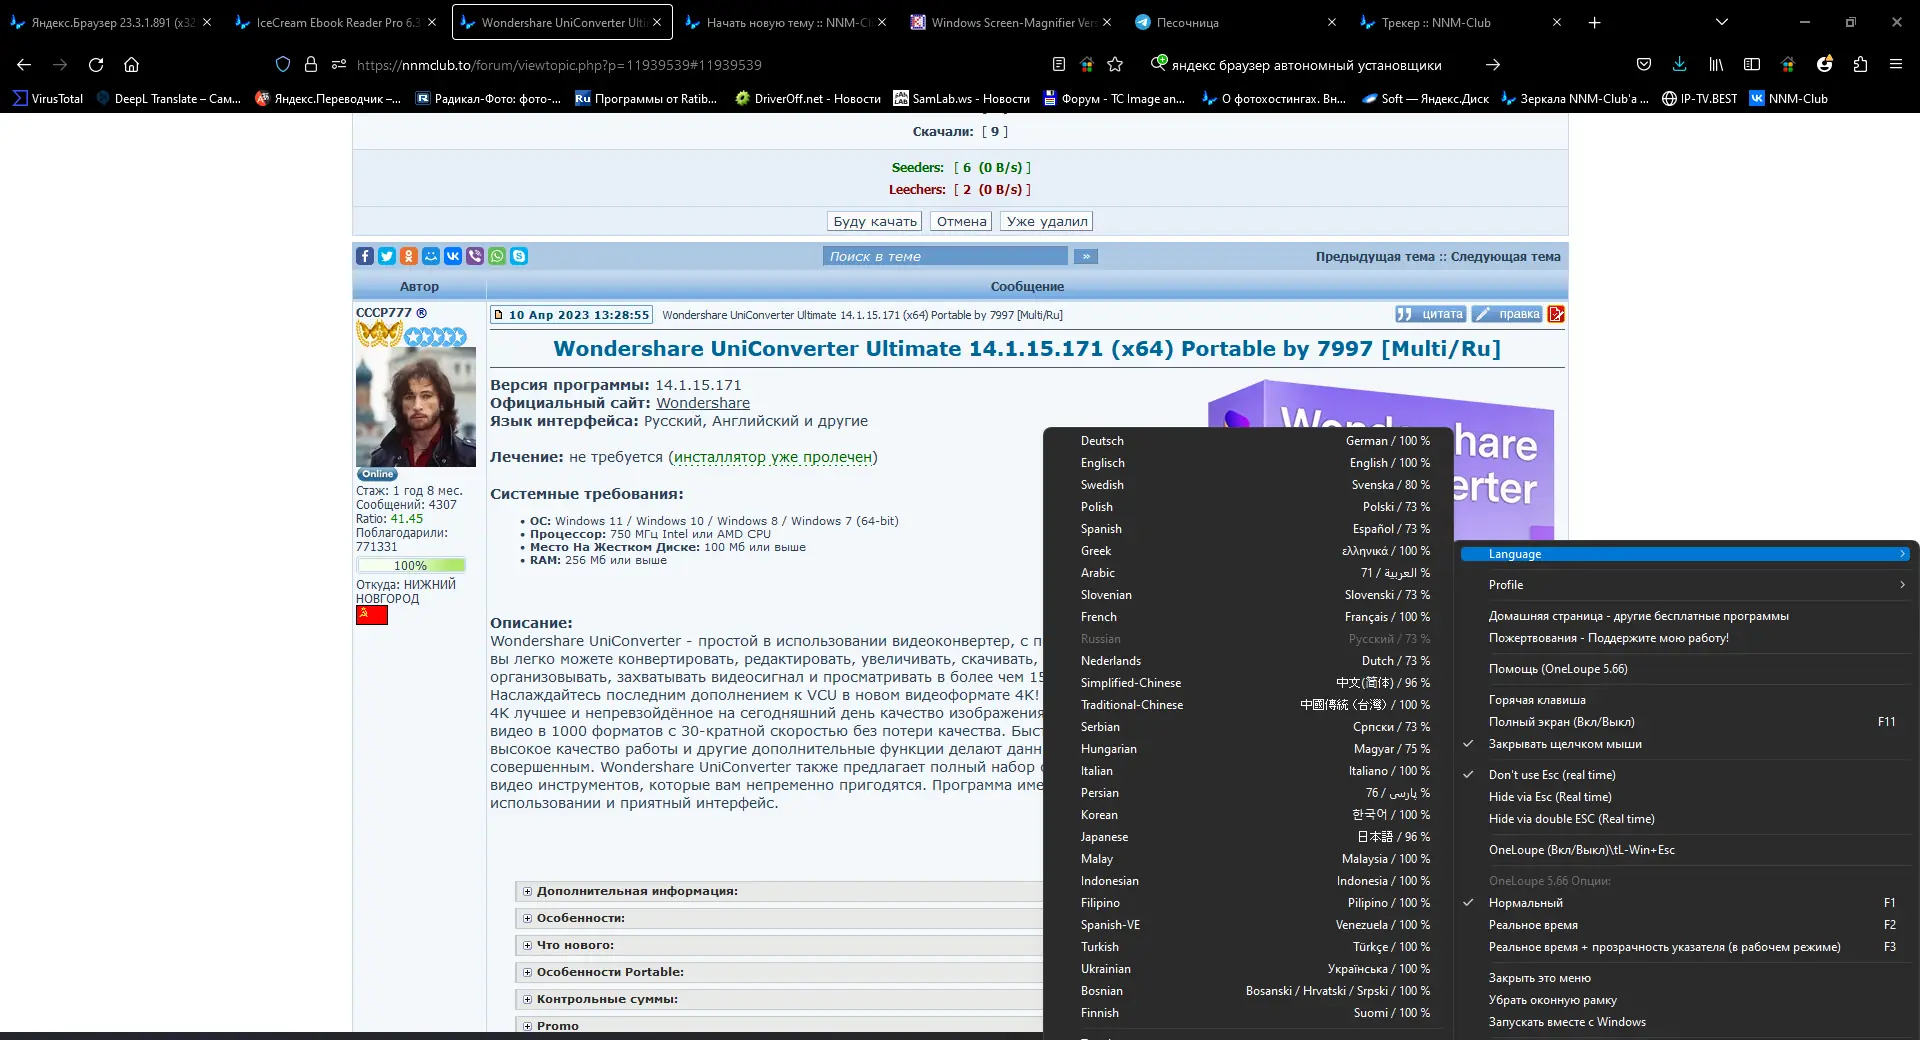Viewport: 1920px width, 1040px height.
Task: Share the topic via Viber
Action: coord(475,256)
